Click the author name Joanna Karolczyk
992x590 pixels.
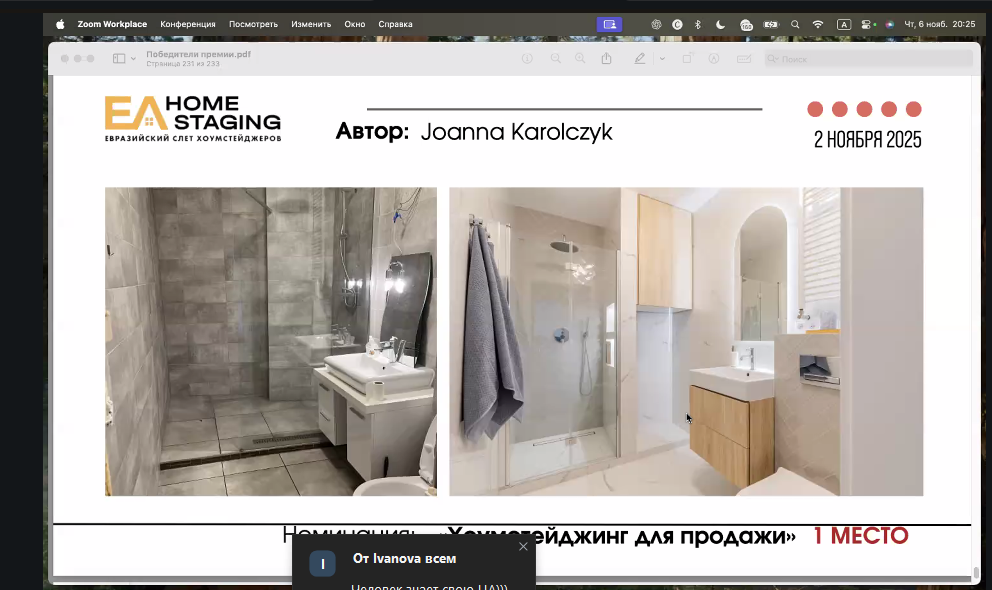tap(516, 132)
